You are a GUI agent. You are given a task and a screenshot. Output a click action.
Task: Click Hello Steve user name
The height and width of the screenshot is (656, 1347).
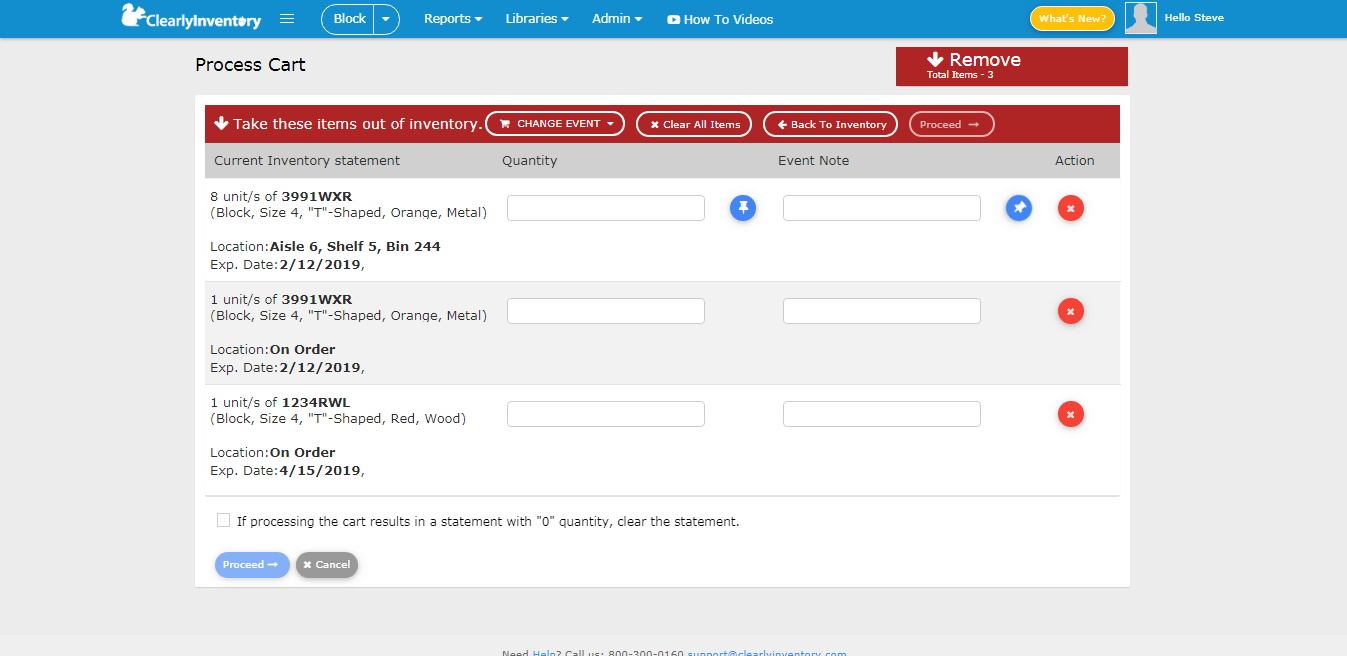point(1194,18)
